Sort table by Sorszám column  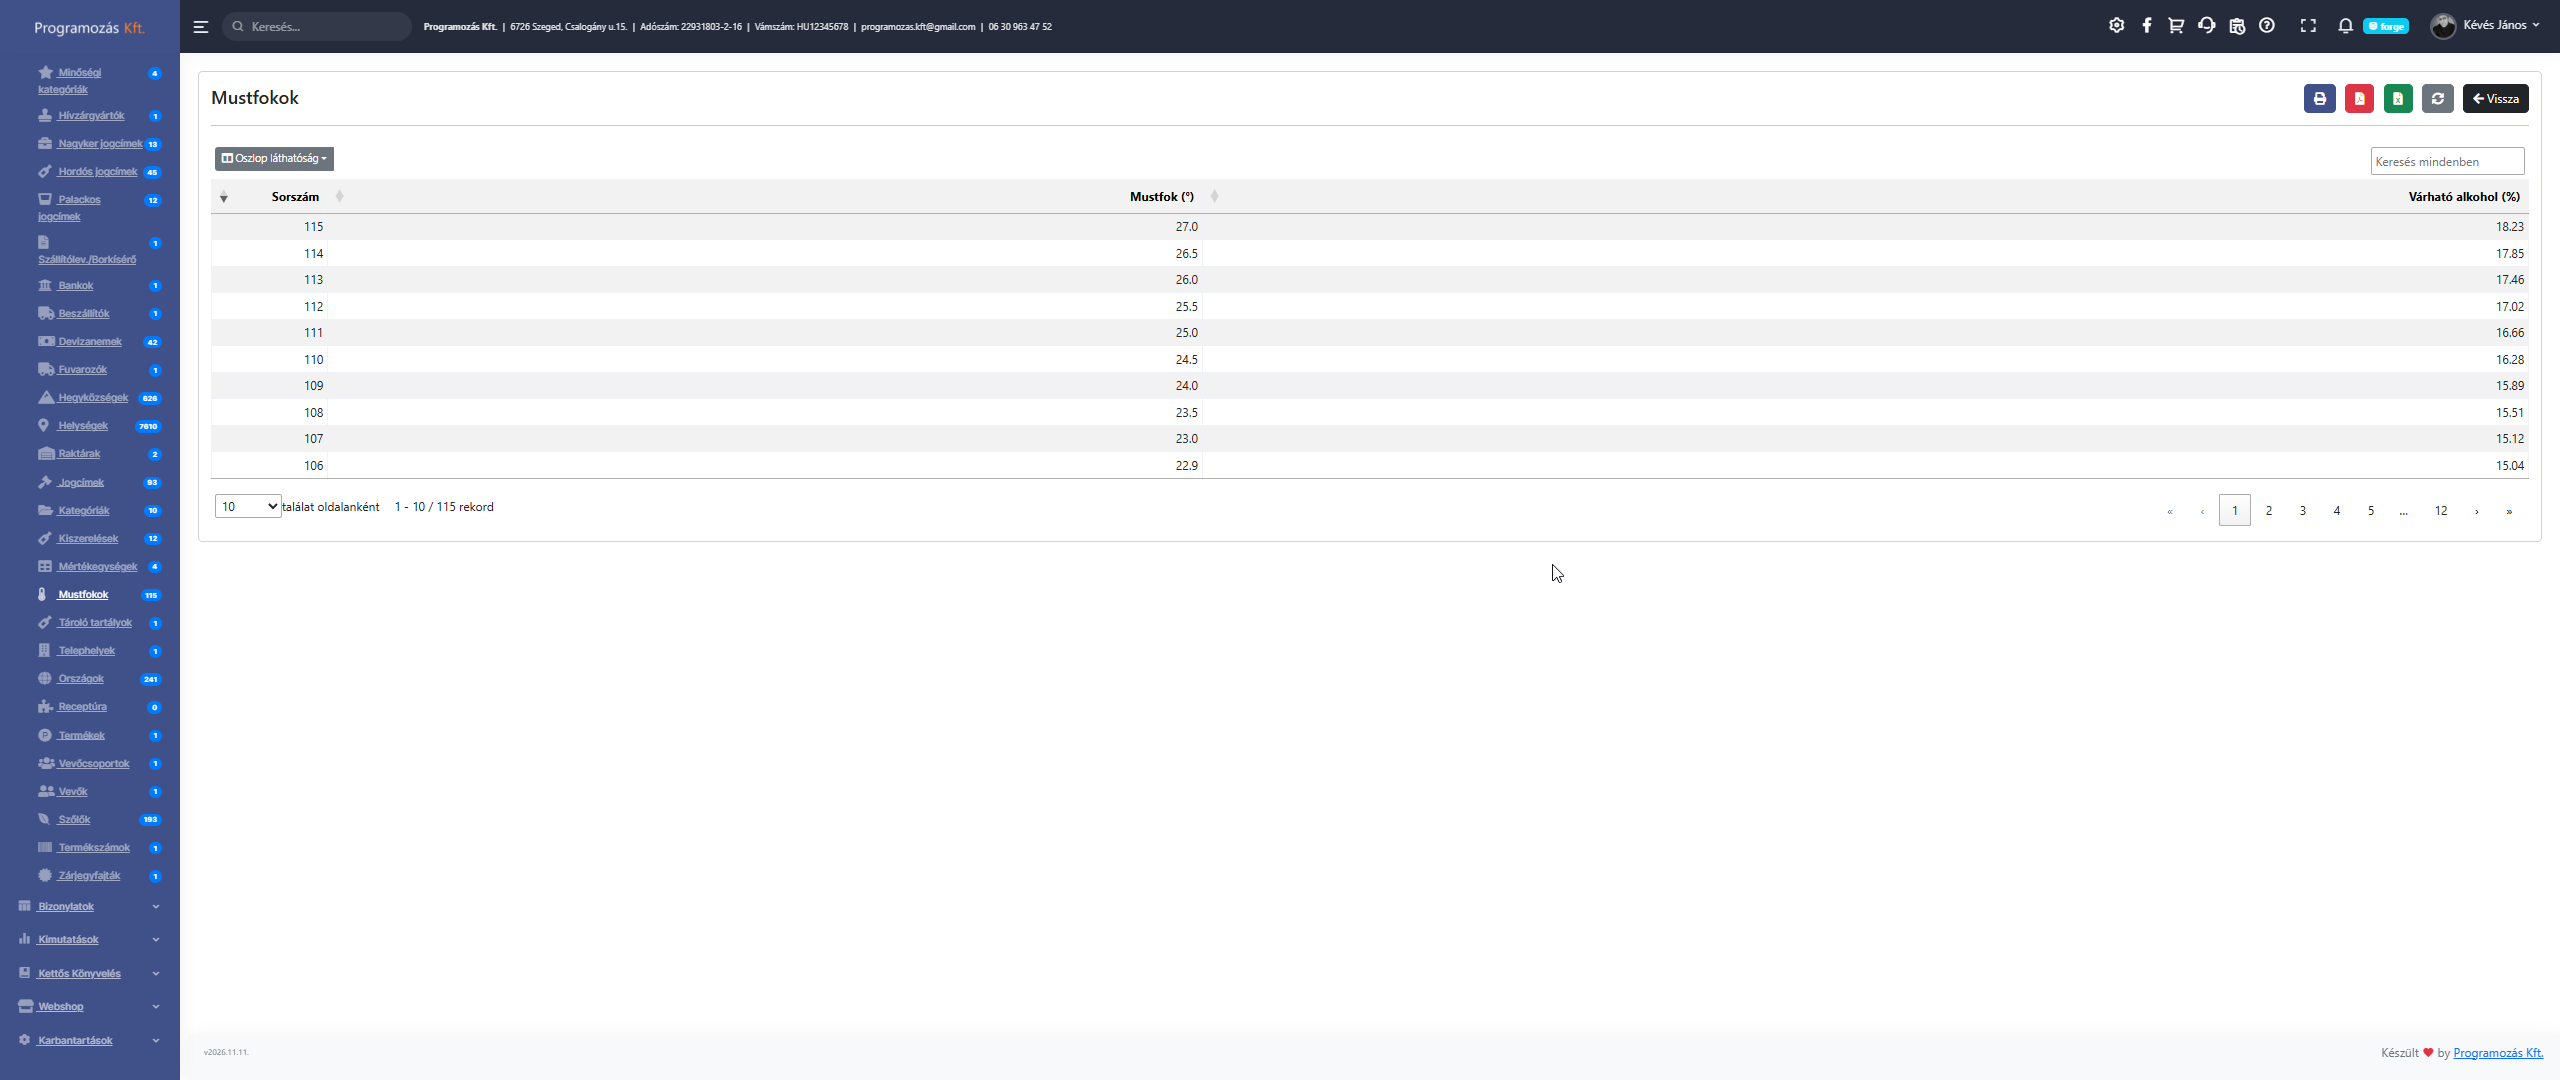[x=296, y=197]
